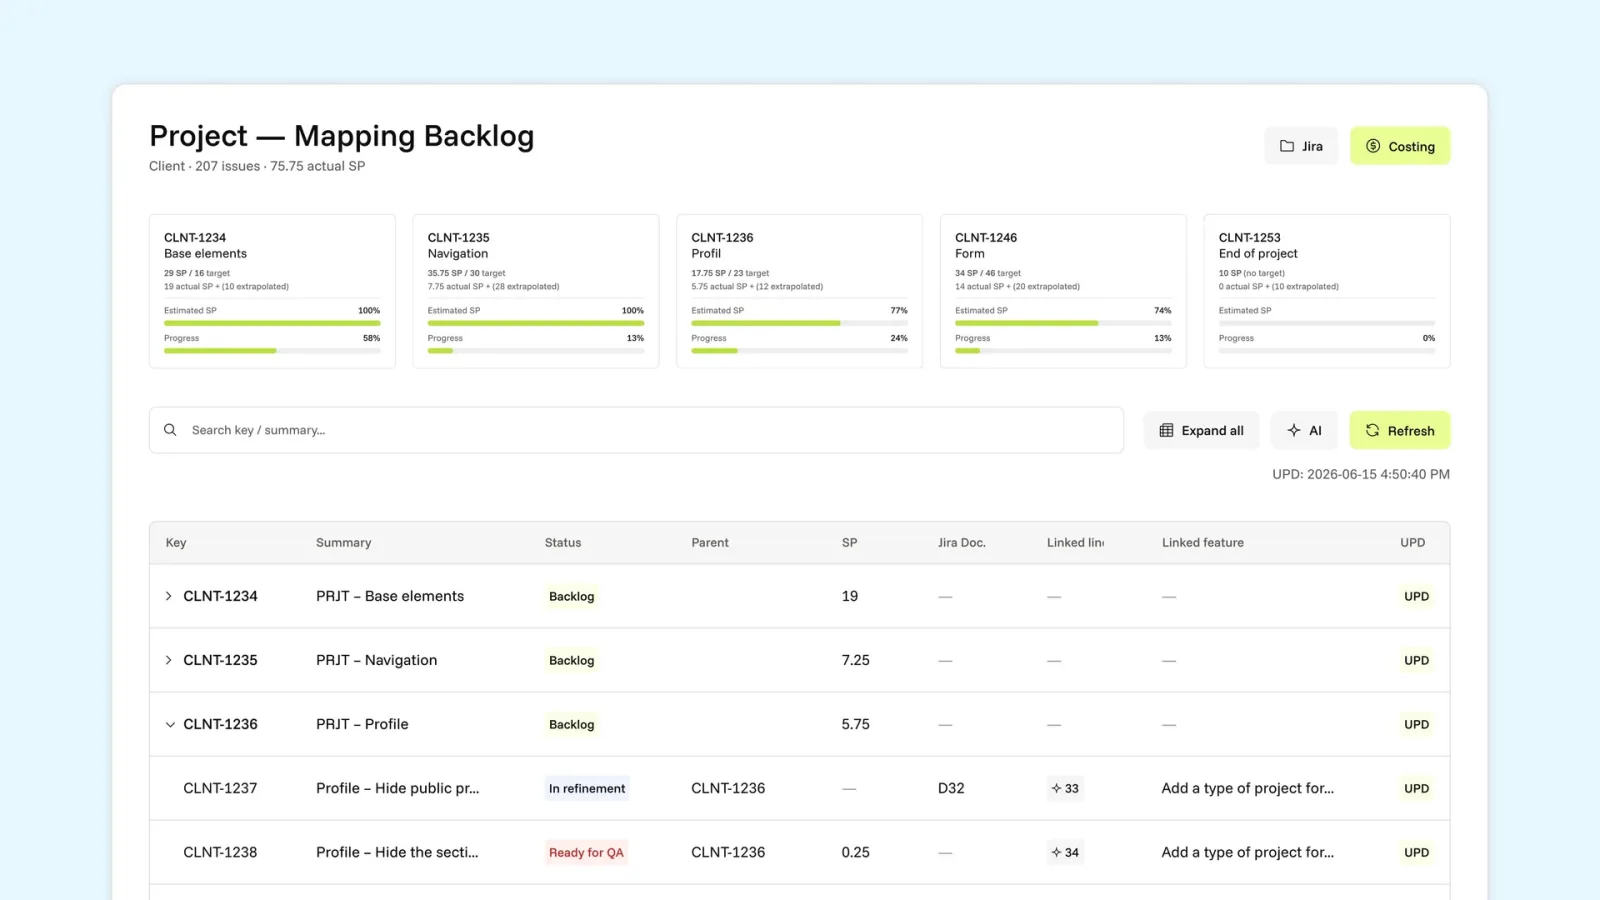
Task: Click UPD badge in CLNT-1236 row
Action: click(x=1416, y=724)
